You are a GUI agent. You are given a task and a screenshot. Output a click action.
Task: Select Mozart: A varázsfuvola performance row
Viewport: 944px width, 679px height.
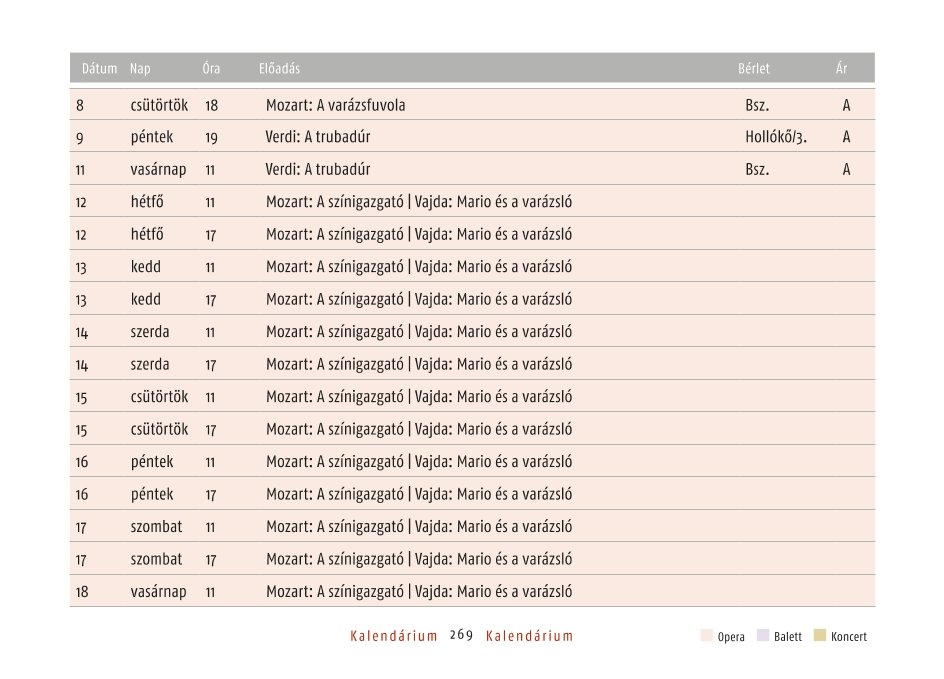472,105
